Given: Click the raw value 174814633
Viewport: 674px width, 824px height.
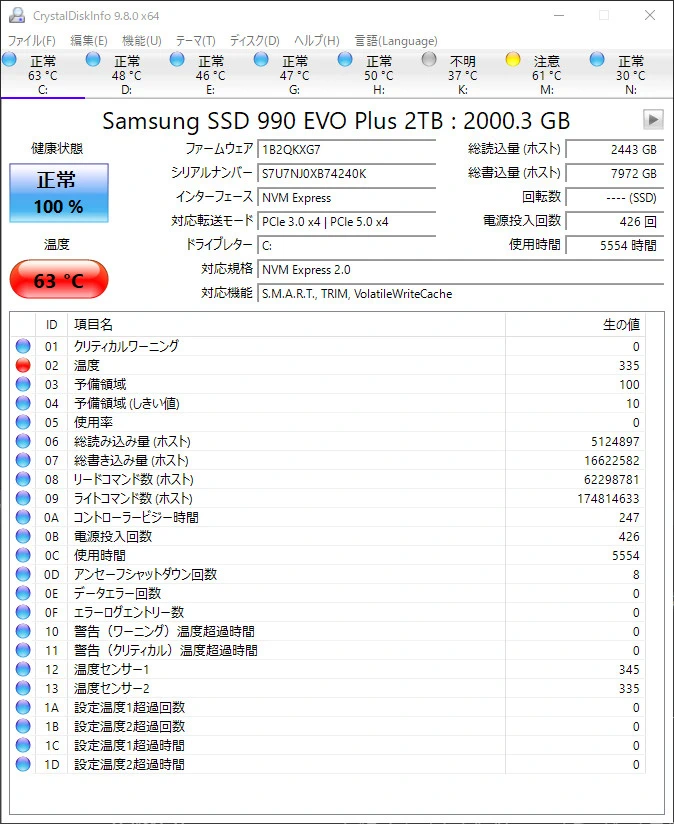Looking at the screenshot, I should (x=608, y=498).
